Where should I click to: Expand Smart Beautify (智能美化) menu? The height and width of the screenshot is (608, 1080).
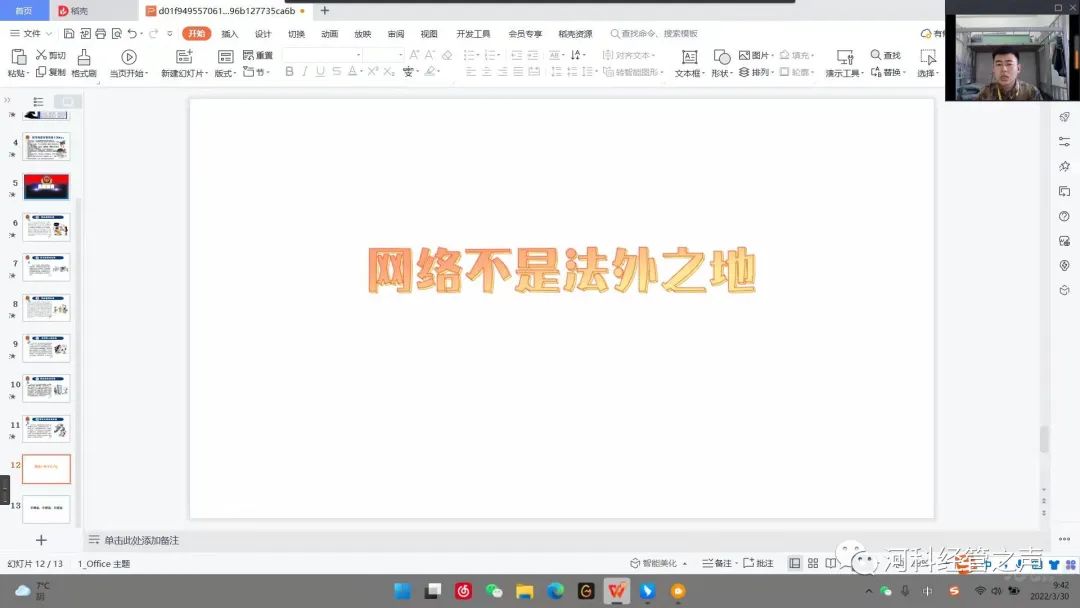tap(658, 563)
